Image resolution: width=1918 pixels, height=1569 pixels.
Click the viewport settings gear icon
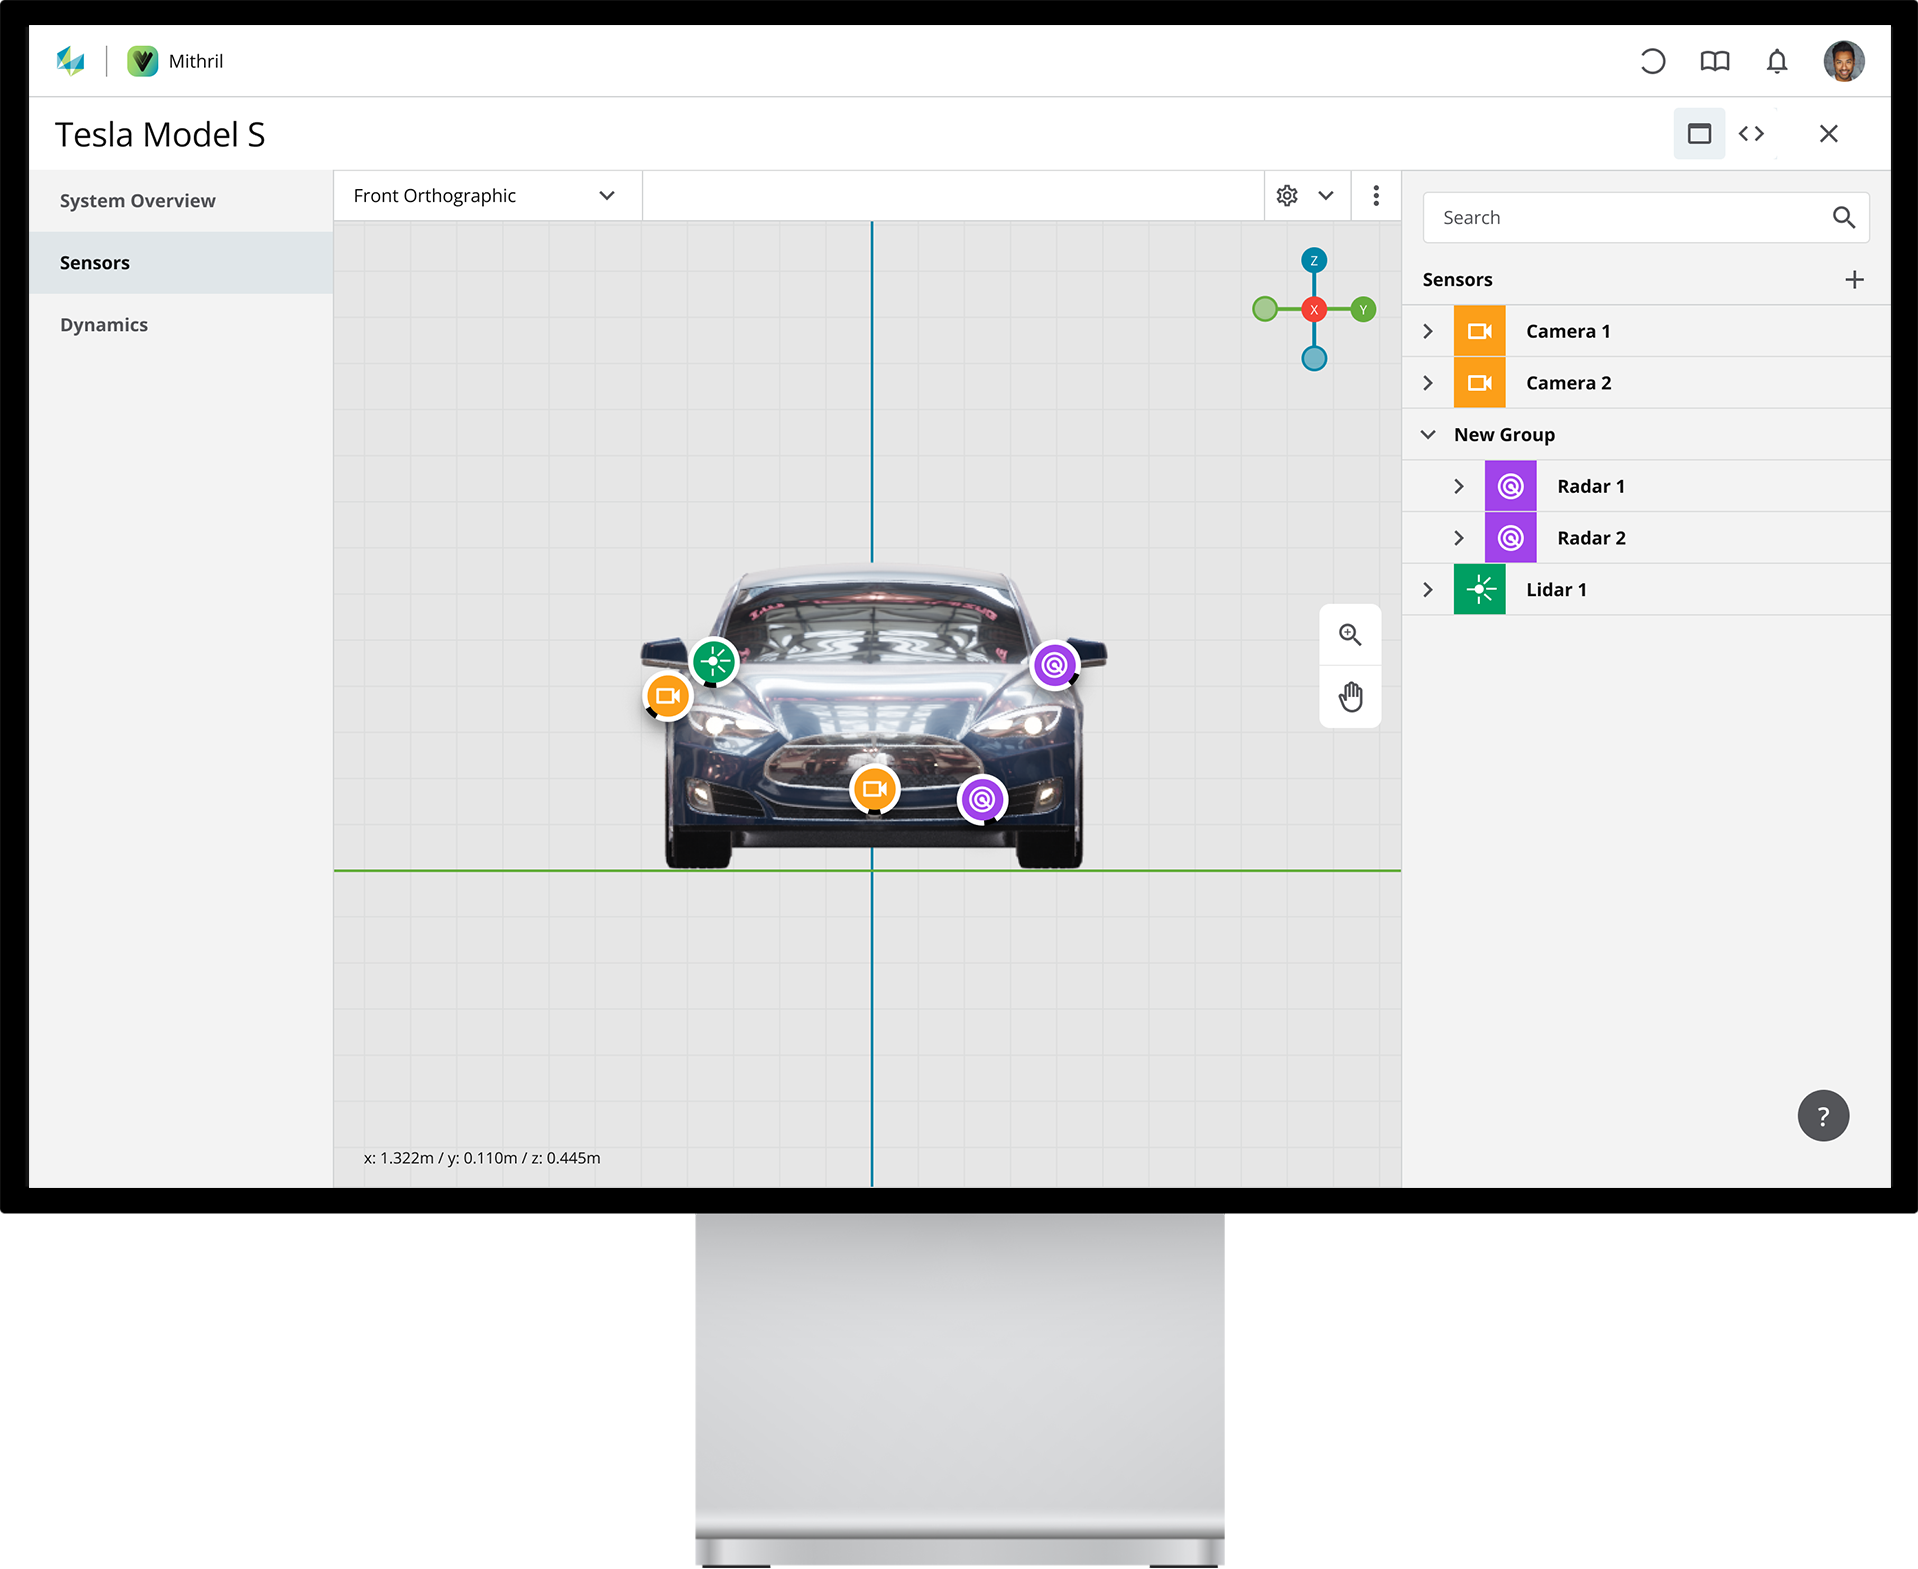pos(1287,196)
